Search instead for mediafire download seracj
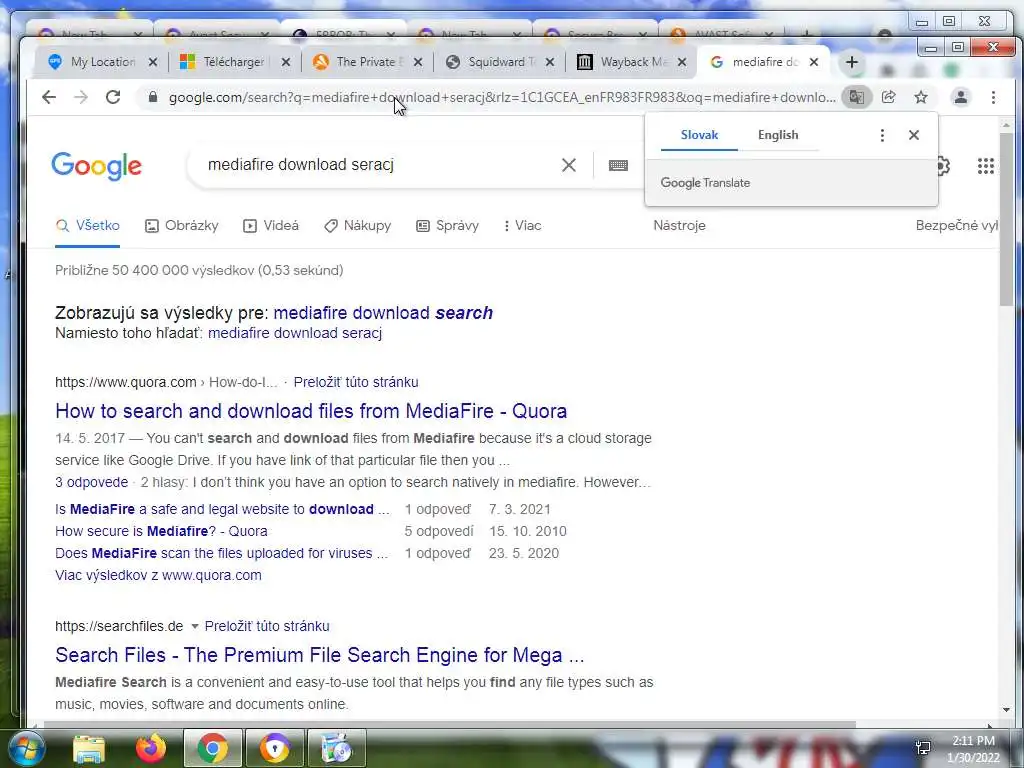The width and height of the screenshot is (1024, 768). tap(295, 333)
